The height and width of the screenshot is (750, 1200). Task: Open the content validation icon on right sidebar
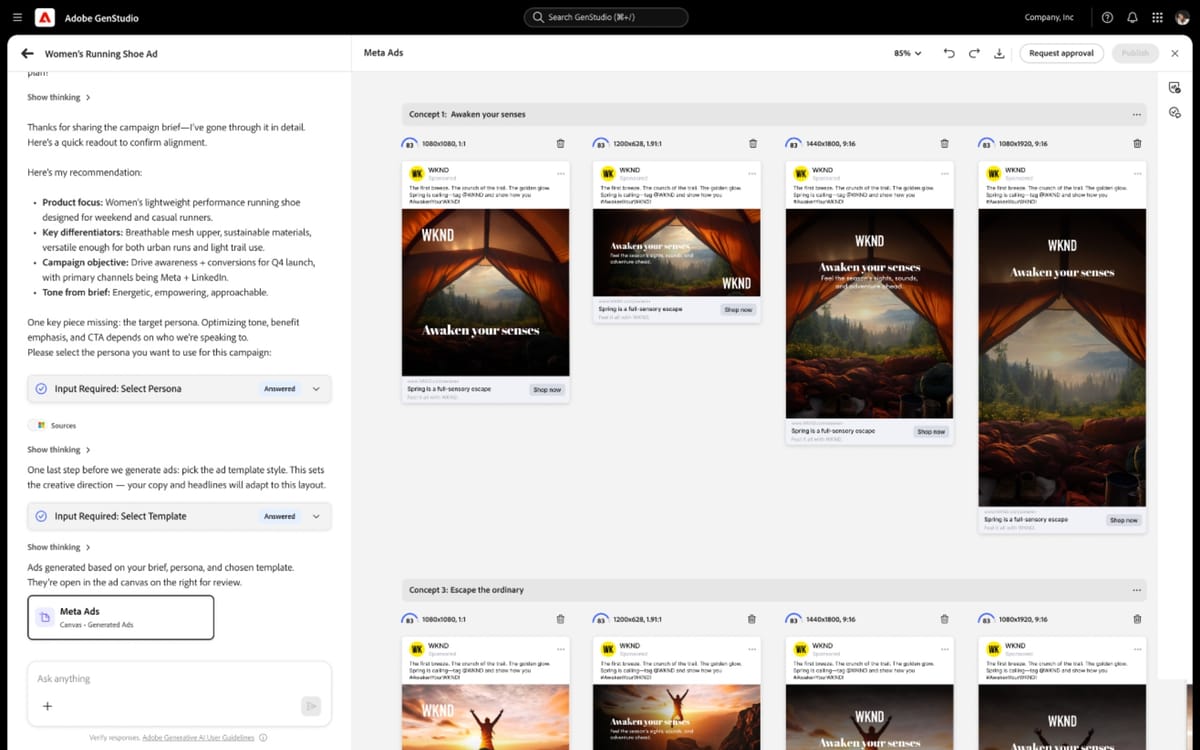pyautogui.click(x=1175, y=112)
